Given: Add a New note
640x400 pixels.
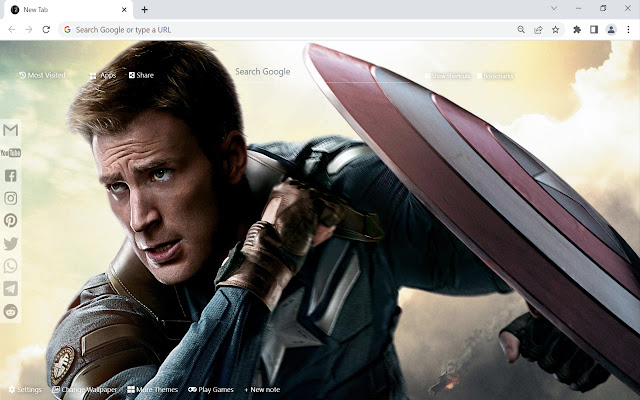Looking at the screenshot, I should tap(262, 389).
